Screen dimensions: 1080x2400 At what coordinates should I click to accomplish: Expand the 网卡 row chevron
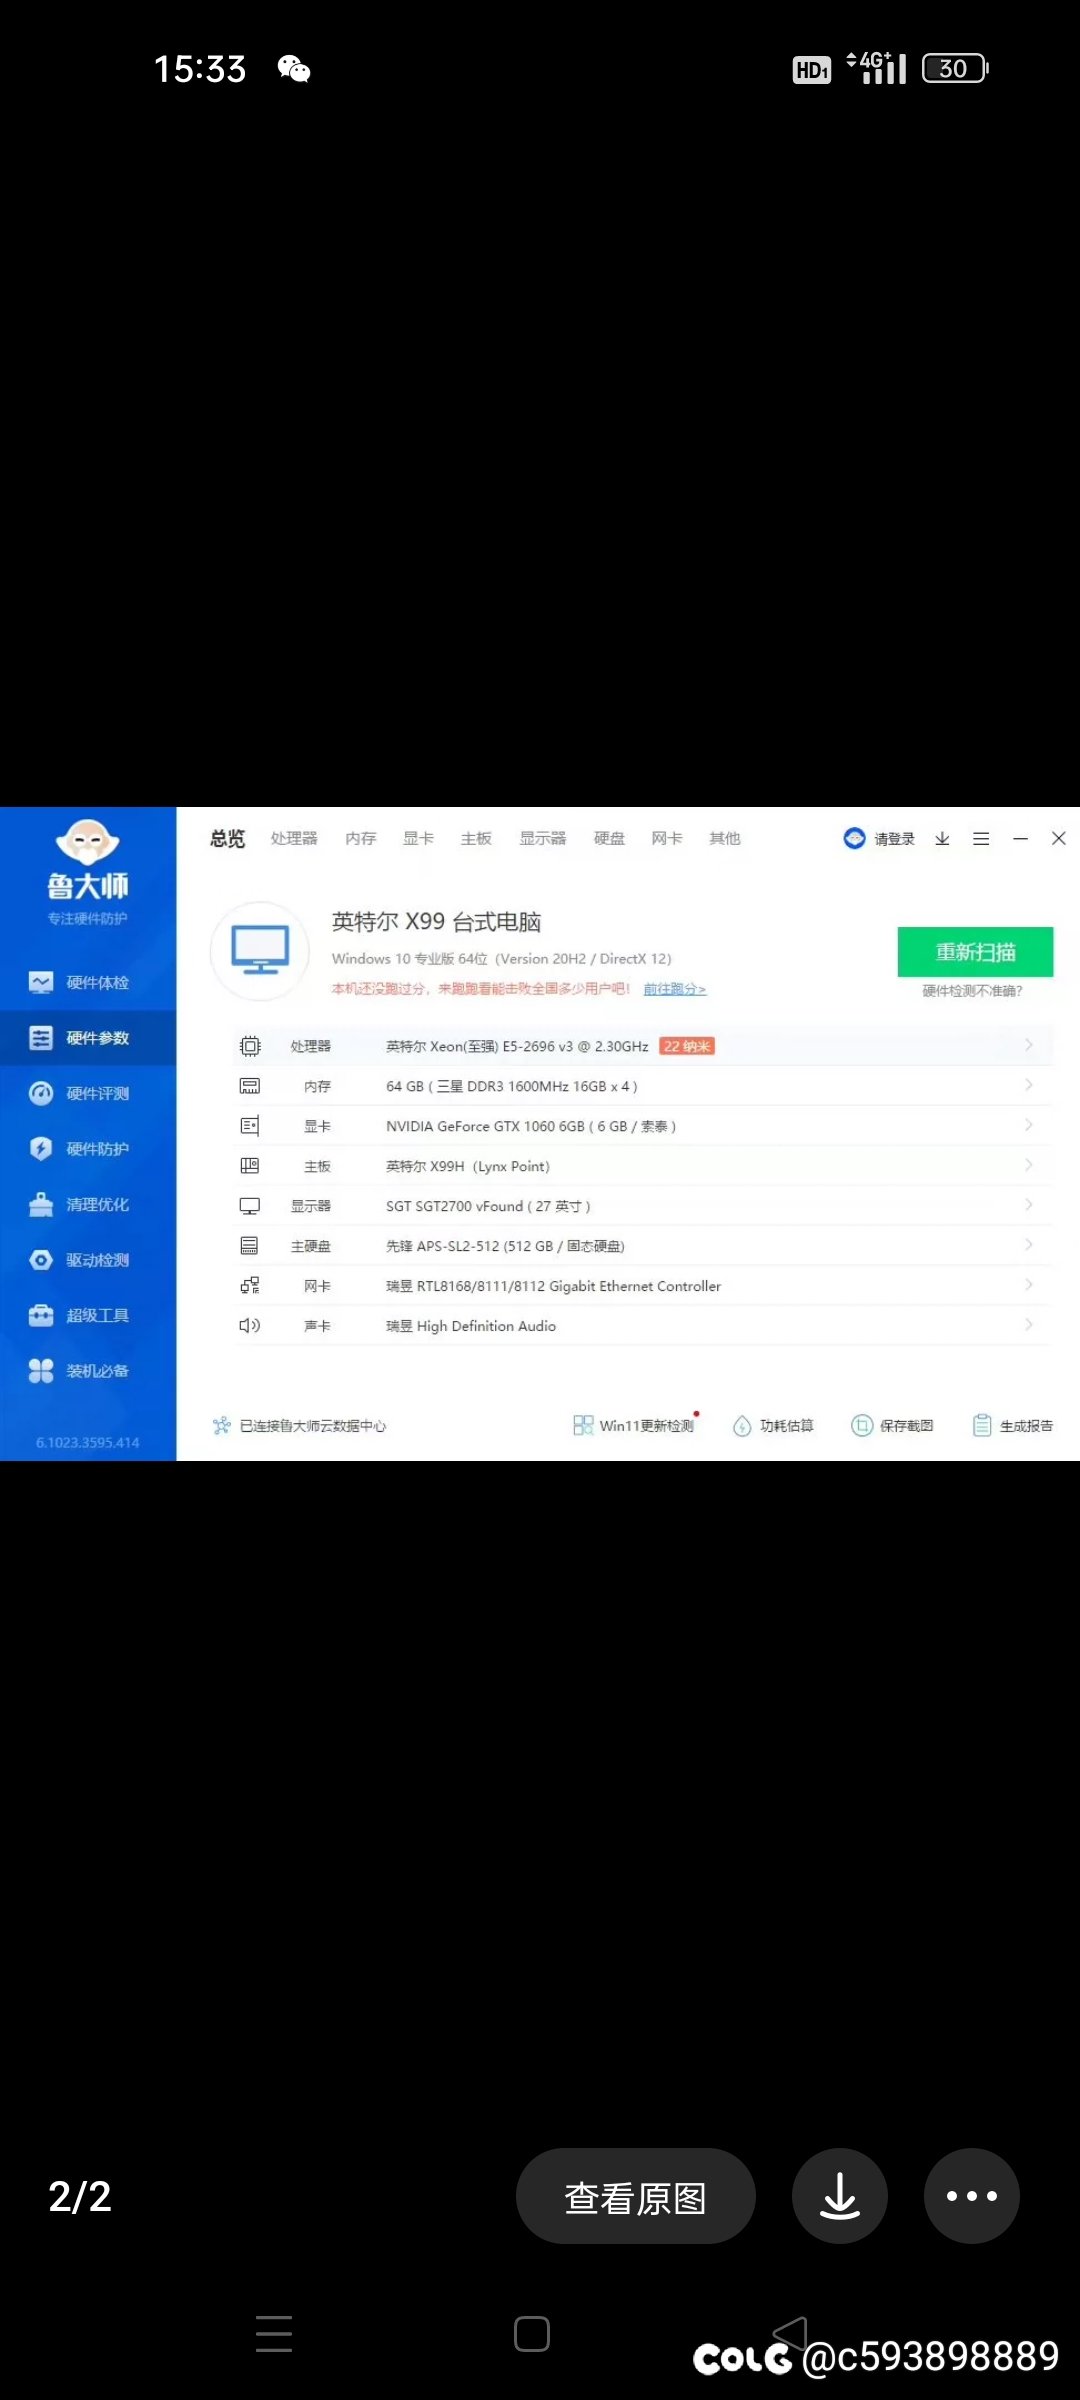[1028, 1285]
